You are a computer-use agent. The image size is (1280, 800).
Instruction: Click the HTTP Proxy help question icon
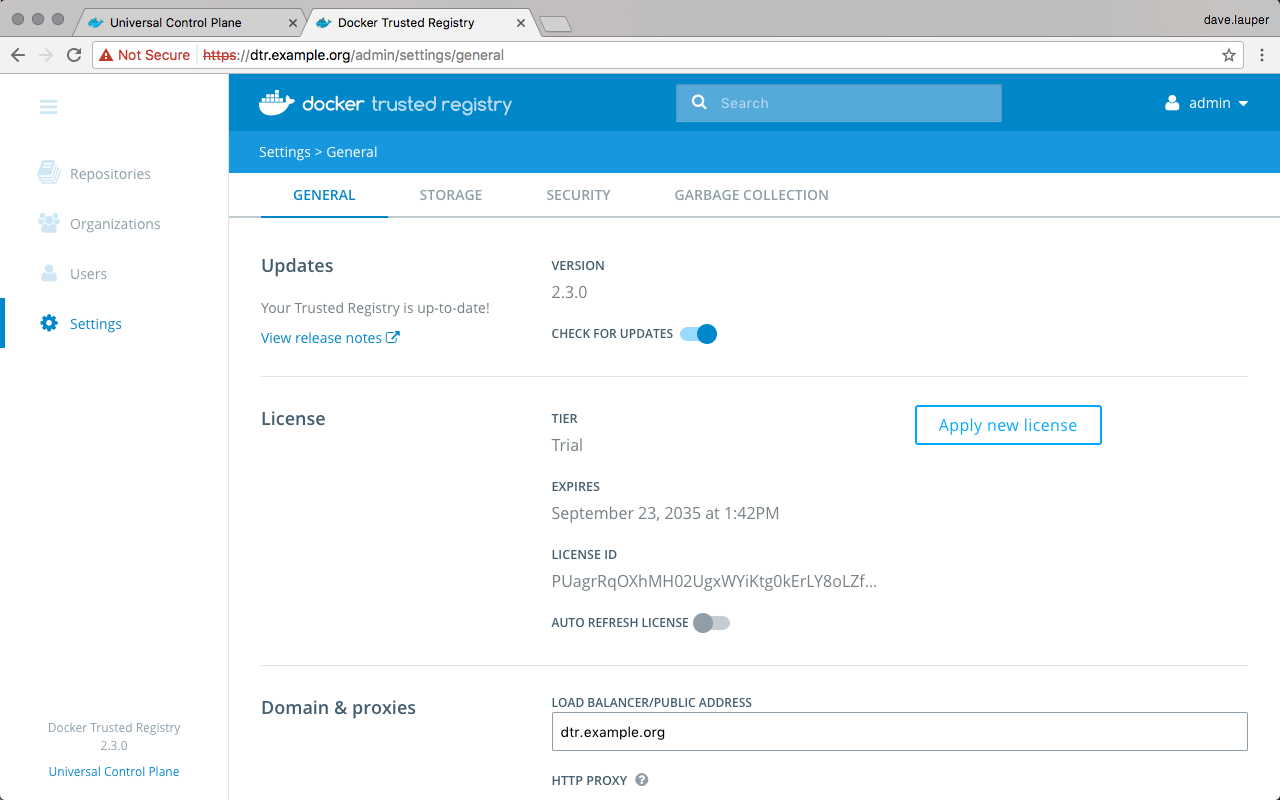(x=642, y=780)
